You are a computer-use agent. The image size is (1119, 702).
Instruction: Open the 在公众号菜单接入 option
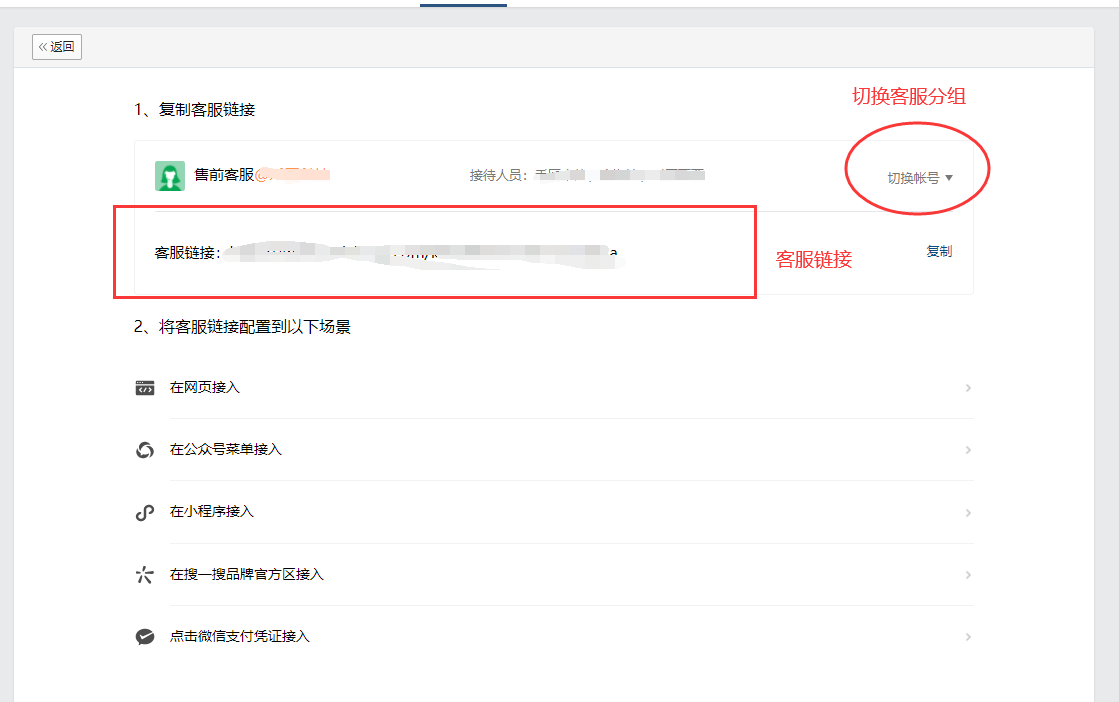[226, 450]
